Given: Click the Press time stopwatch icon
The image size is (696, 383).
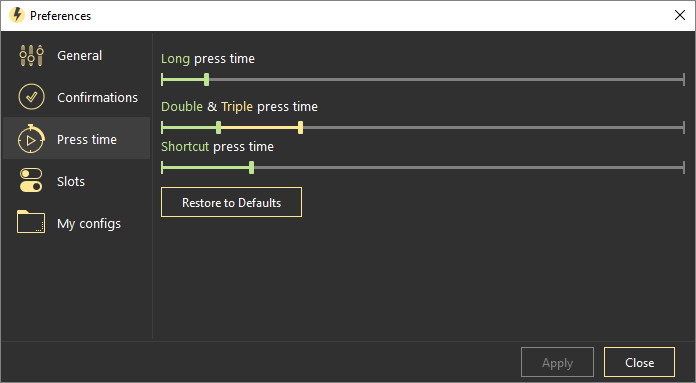Looking at the screenshot, I should (x=31, y=139).
